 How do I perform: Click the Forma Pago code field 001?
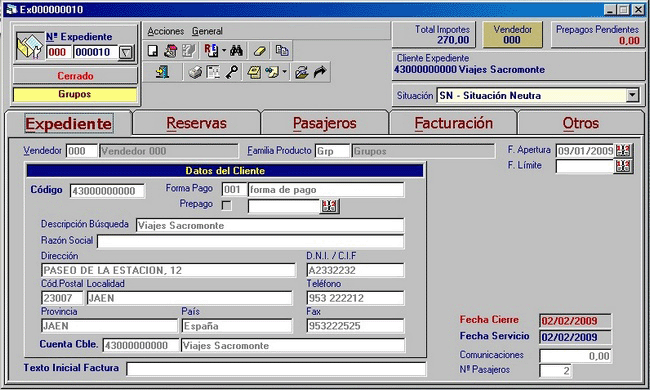click(234, 189)
